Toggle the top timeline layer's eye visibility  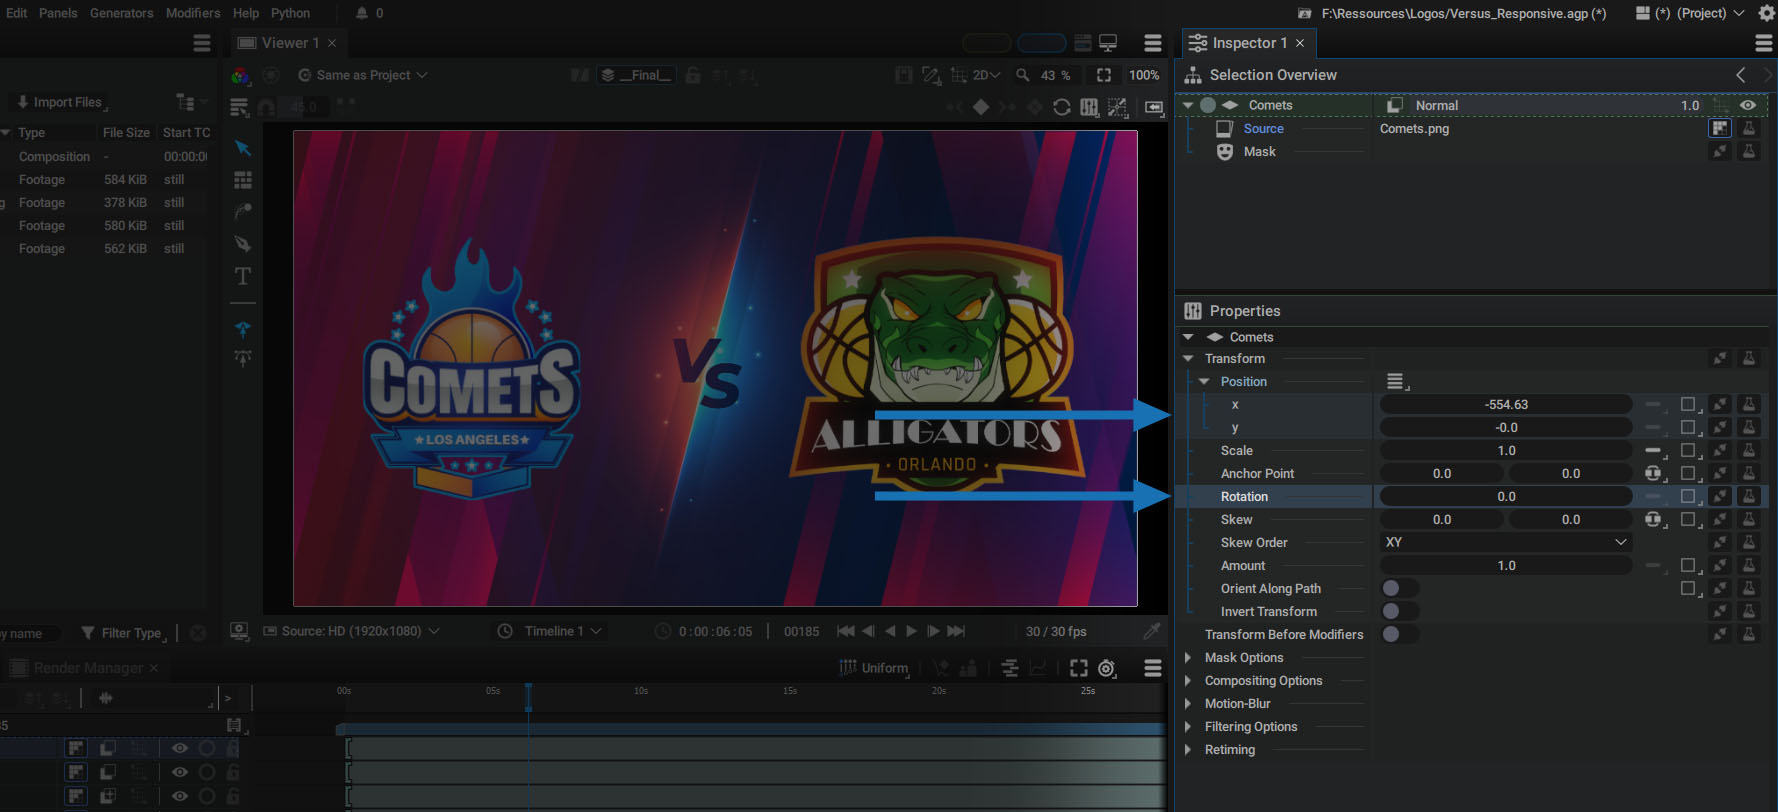coord(180,748)
